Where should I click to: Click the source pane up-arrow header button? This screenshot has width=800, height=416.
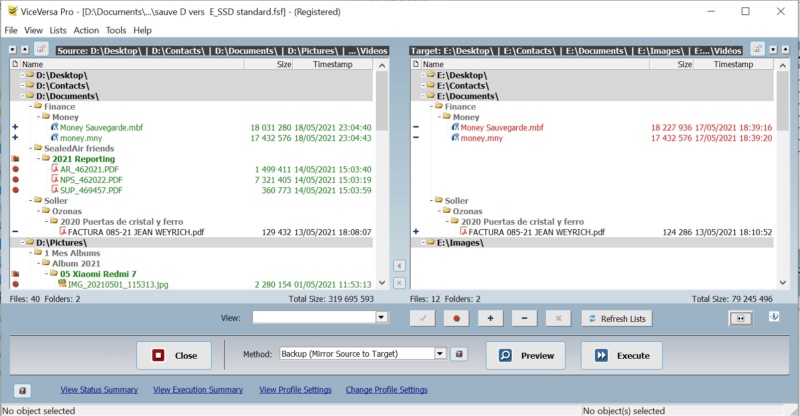pos(24,50)
